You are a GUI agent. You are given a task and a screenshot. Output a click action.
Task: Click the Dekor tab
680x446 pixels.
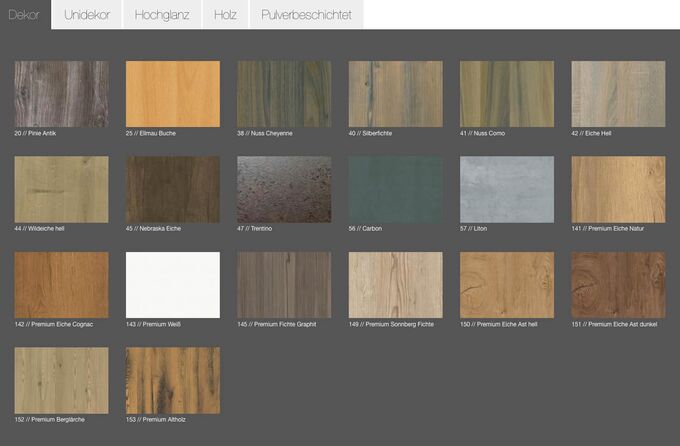click(25, 15)
